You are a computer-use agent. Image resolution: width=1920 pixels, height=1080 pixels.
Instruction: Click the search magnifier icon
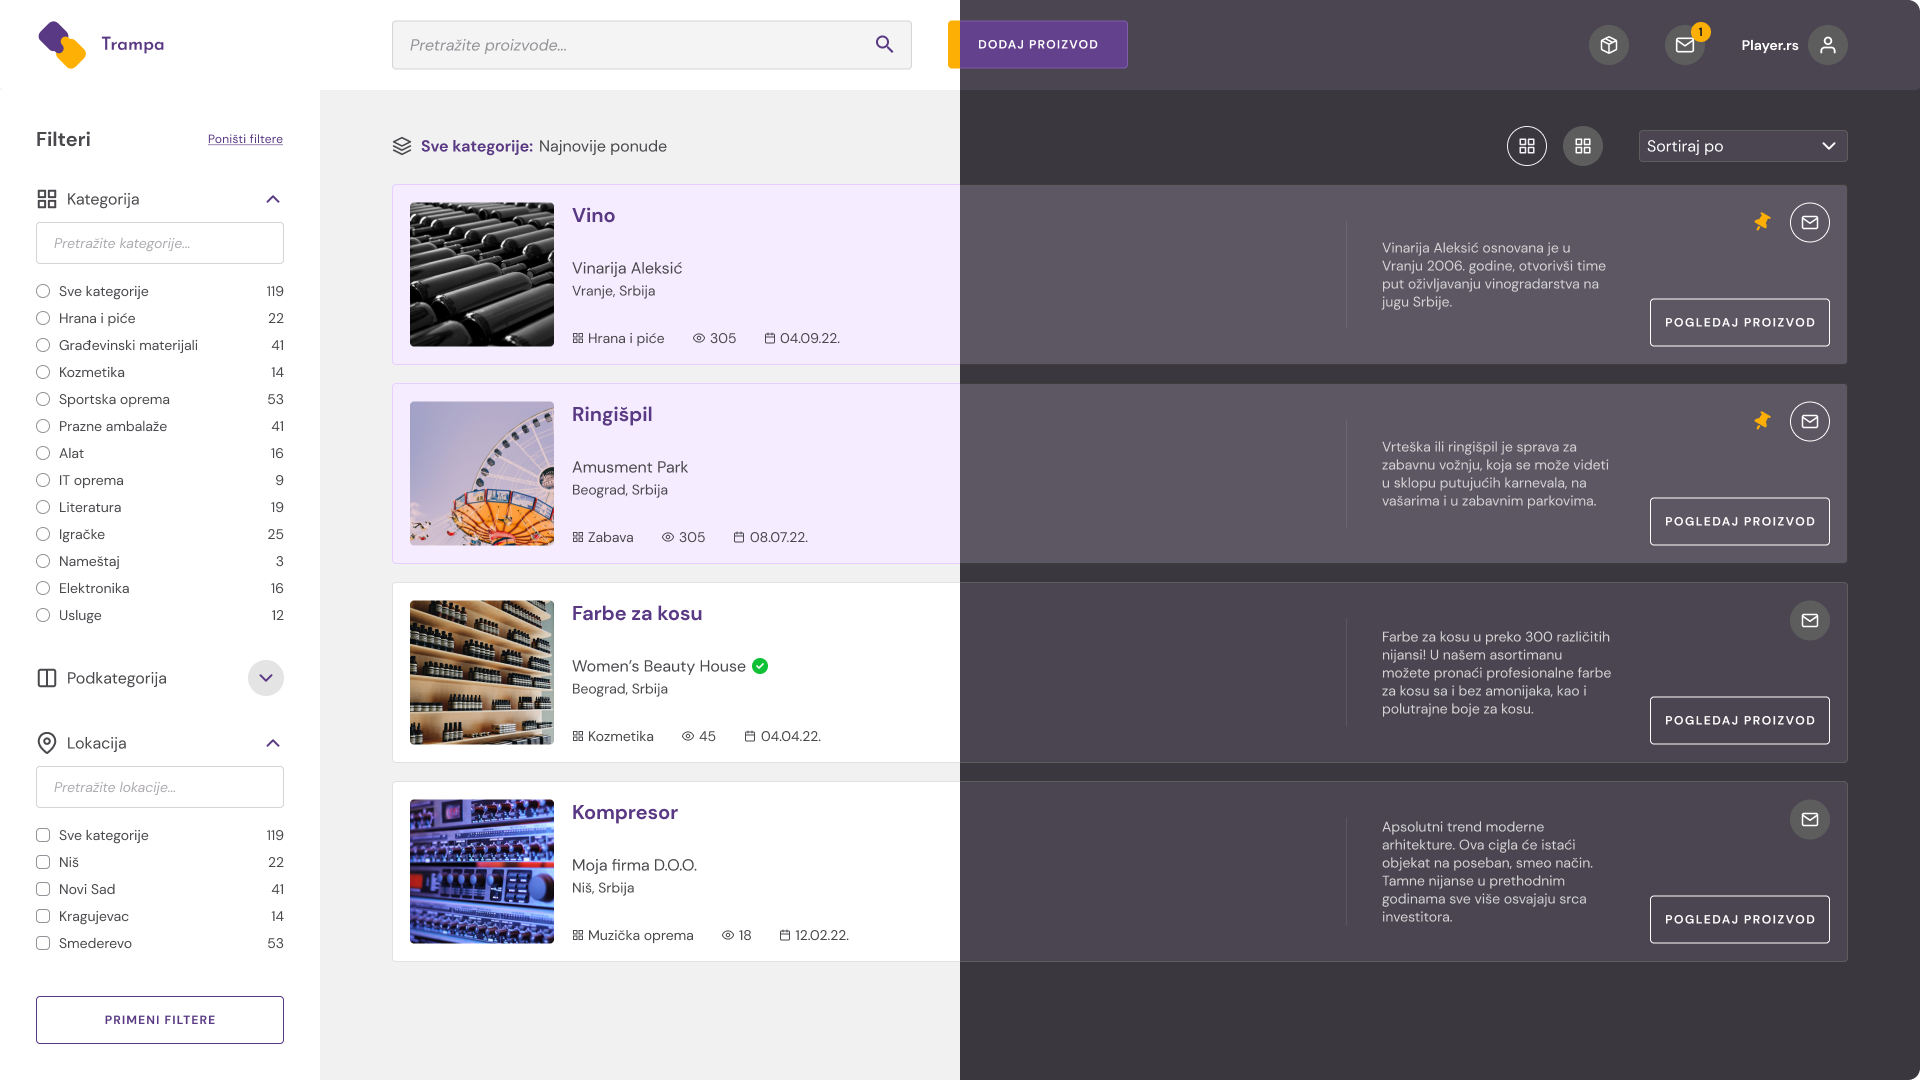(884, 44)
